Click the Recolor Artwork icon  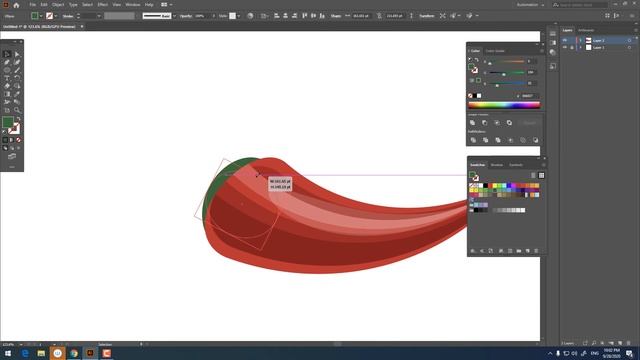coord(250,16)
